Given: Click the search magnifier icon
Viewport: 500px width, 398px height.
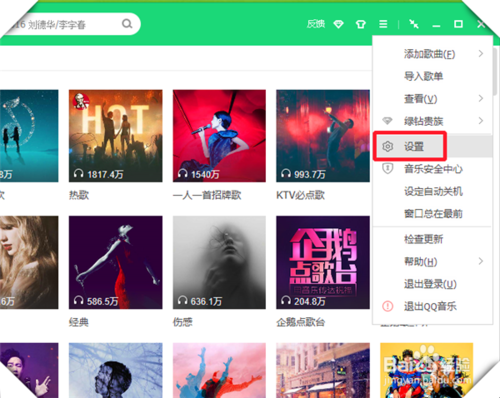Looking at the screenshot, I should click(x=127, y=24).
